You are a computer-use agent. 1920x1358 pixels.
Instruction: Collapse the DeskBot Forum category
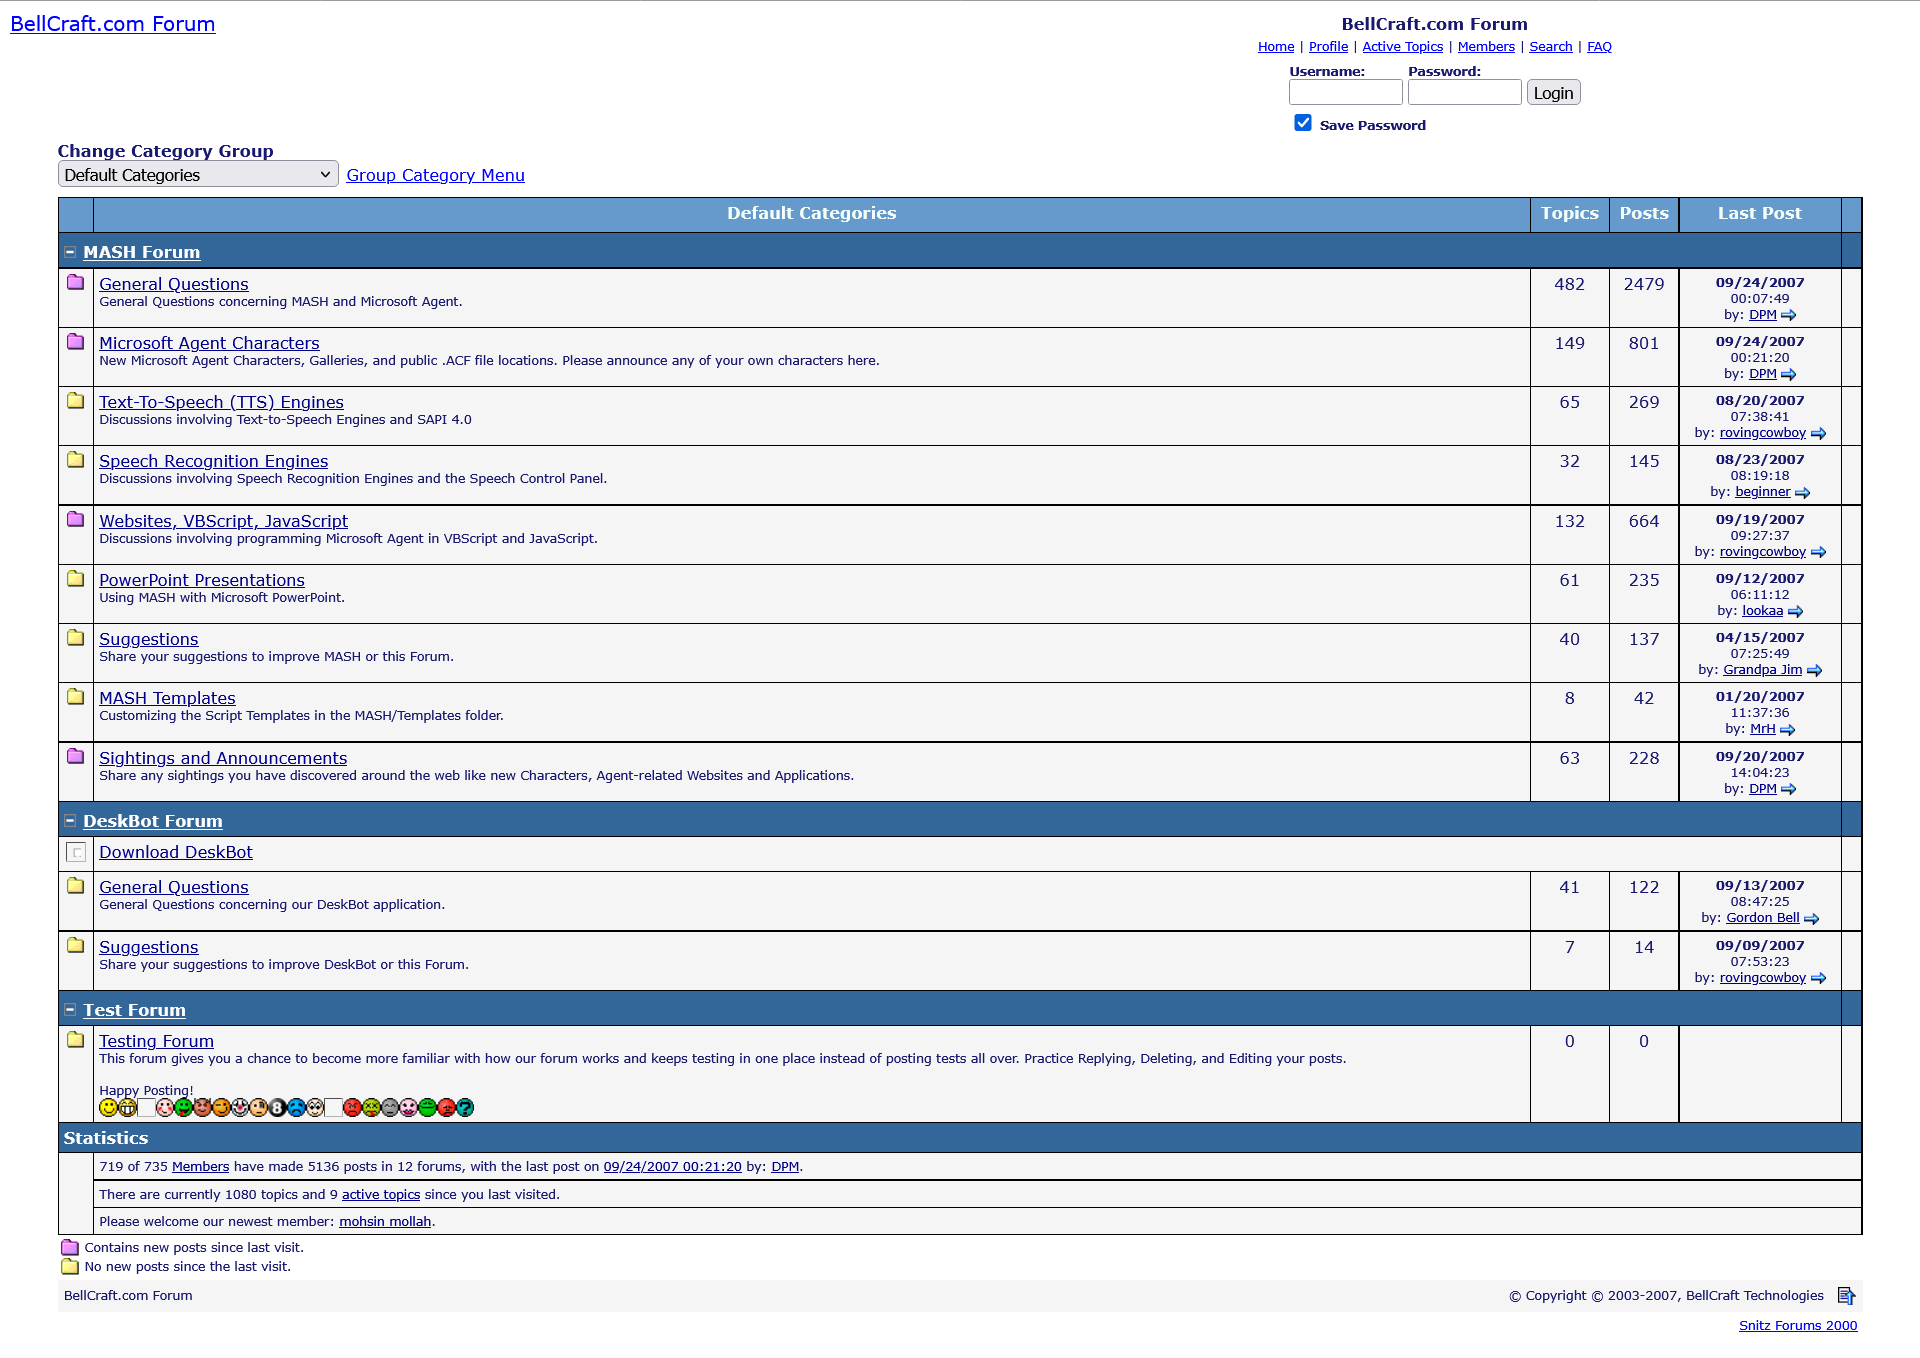pos(70,821)
